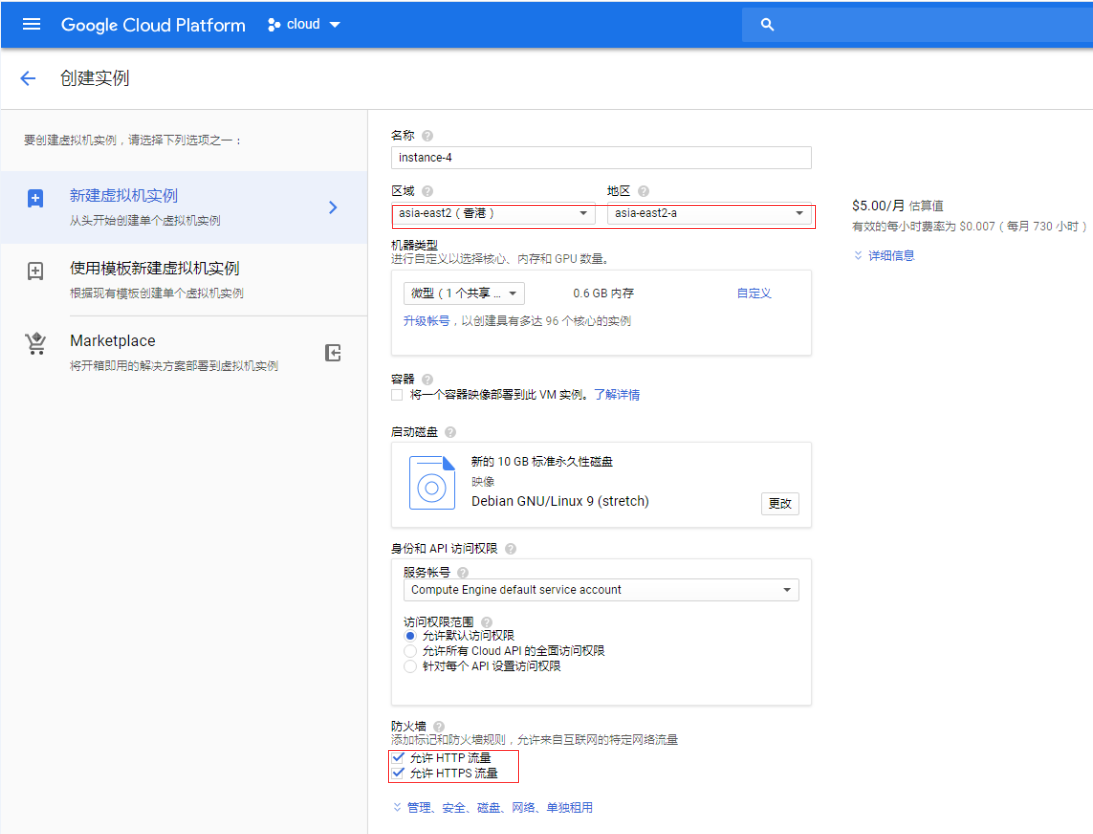Toggle 允许 HTTPS 流量 checkbox
This screenshot has width=1093, height=834.
(x=398, y=773)
